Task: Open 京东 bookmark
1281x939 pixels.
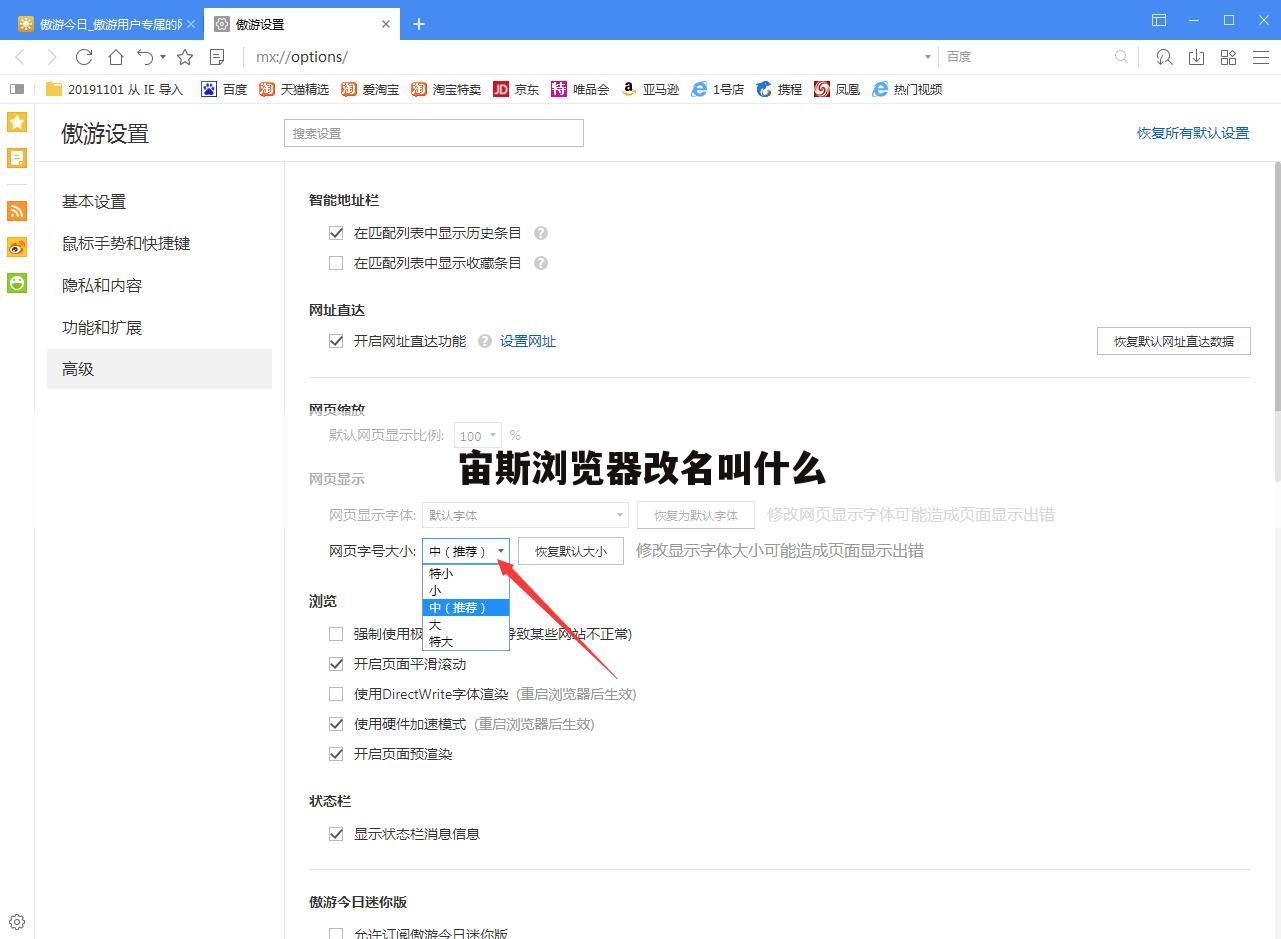Action: click(x=516, y=89)
